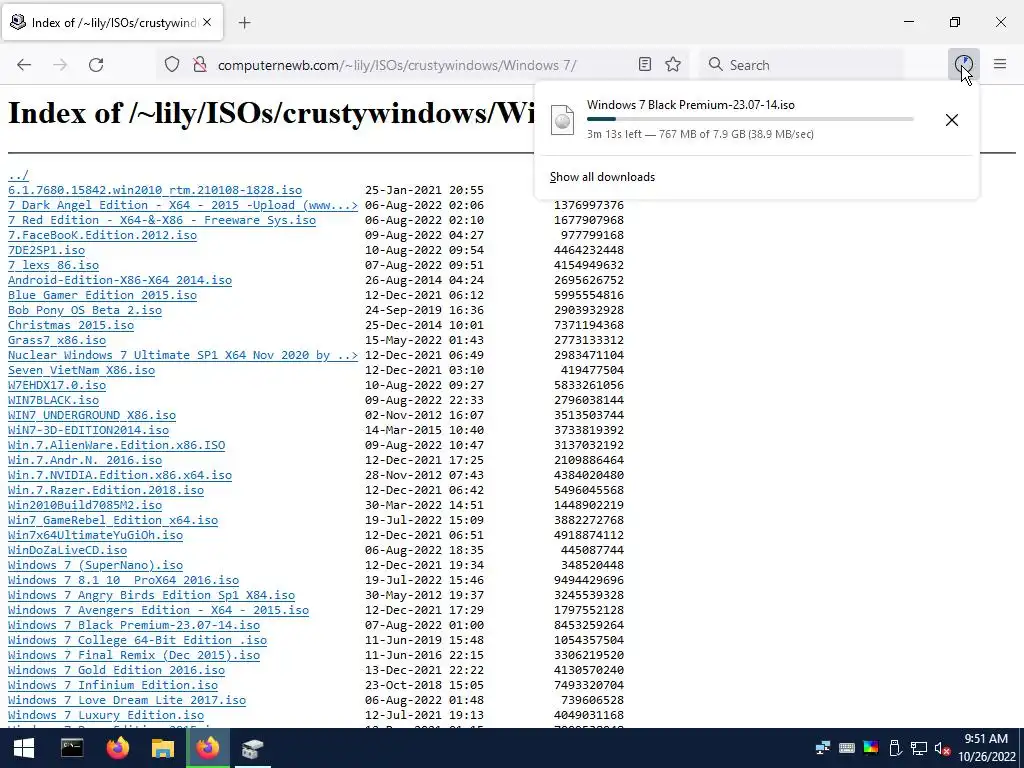Bookmark this page with the star icon
Screen dimensions: 1024x768
673,65
